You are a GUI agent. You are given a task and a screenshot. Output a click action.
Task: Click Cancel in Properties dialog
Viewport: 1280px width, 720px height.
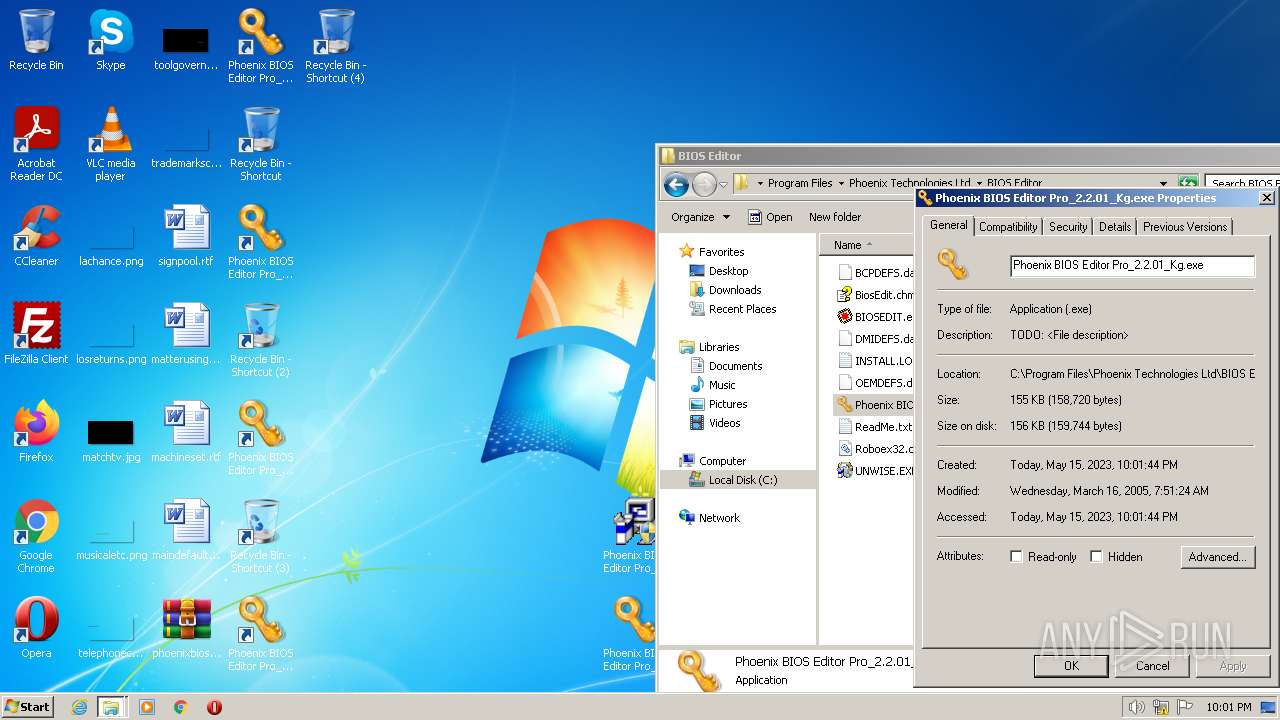pos(1152,666)
